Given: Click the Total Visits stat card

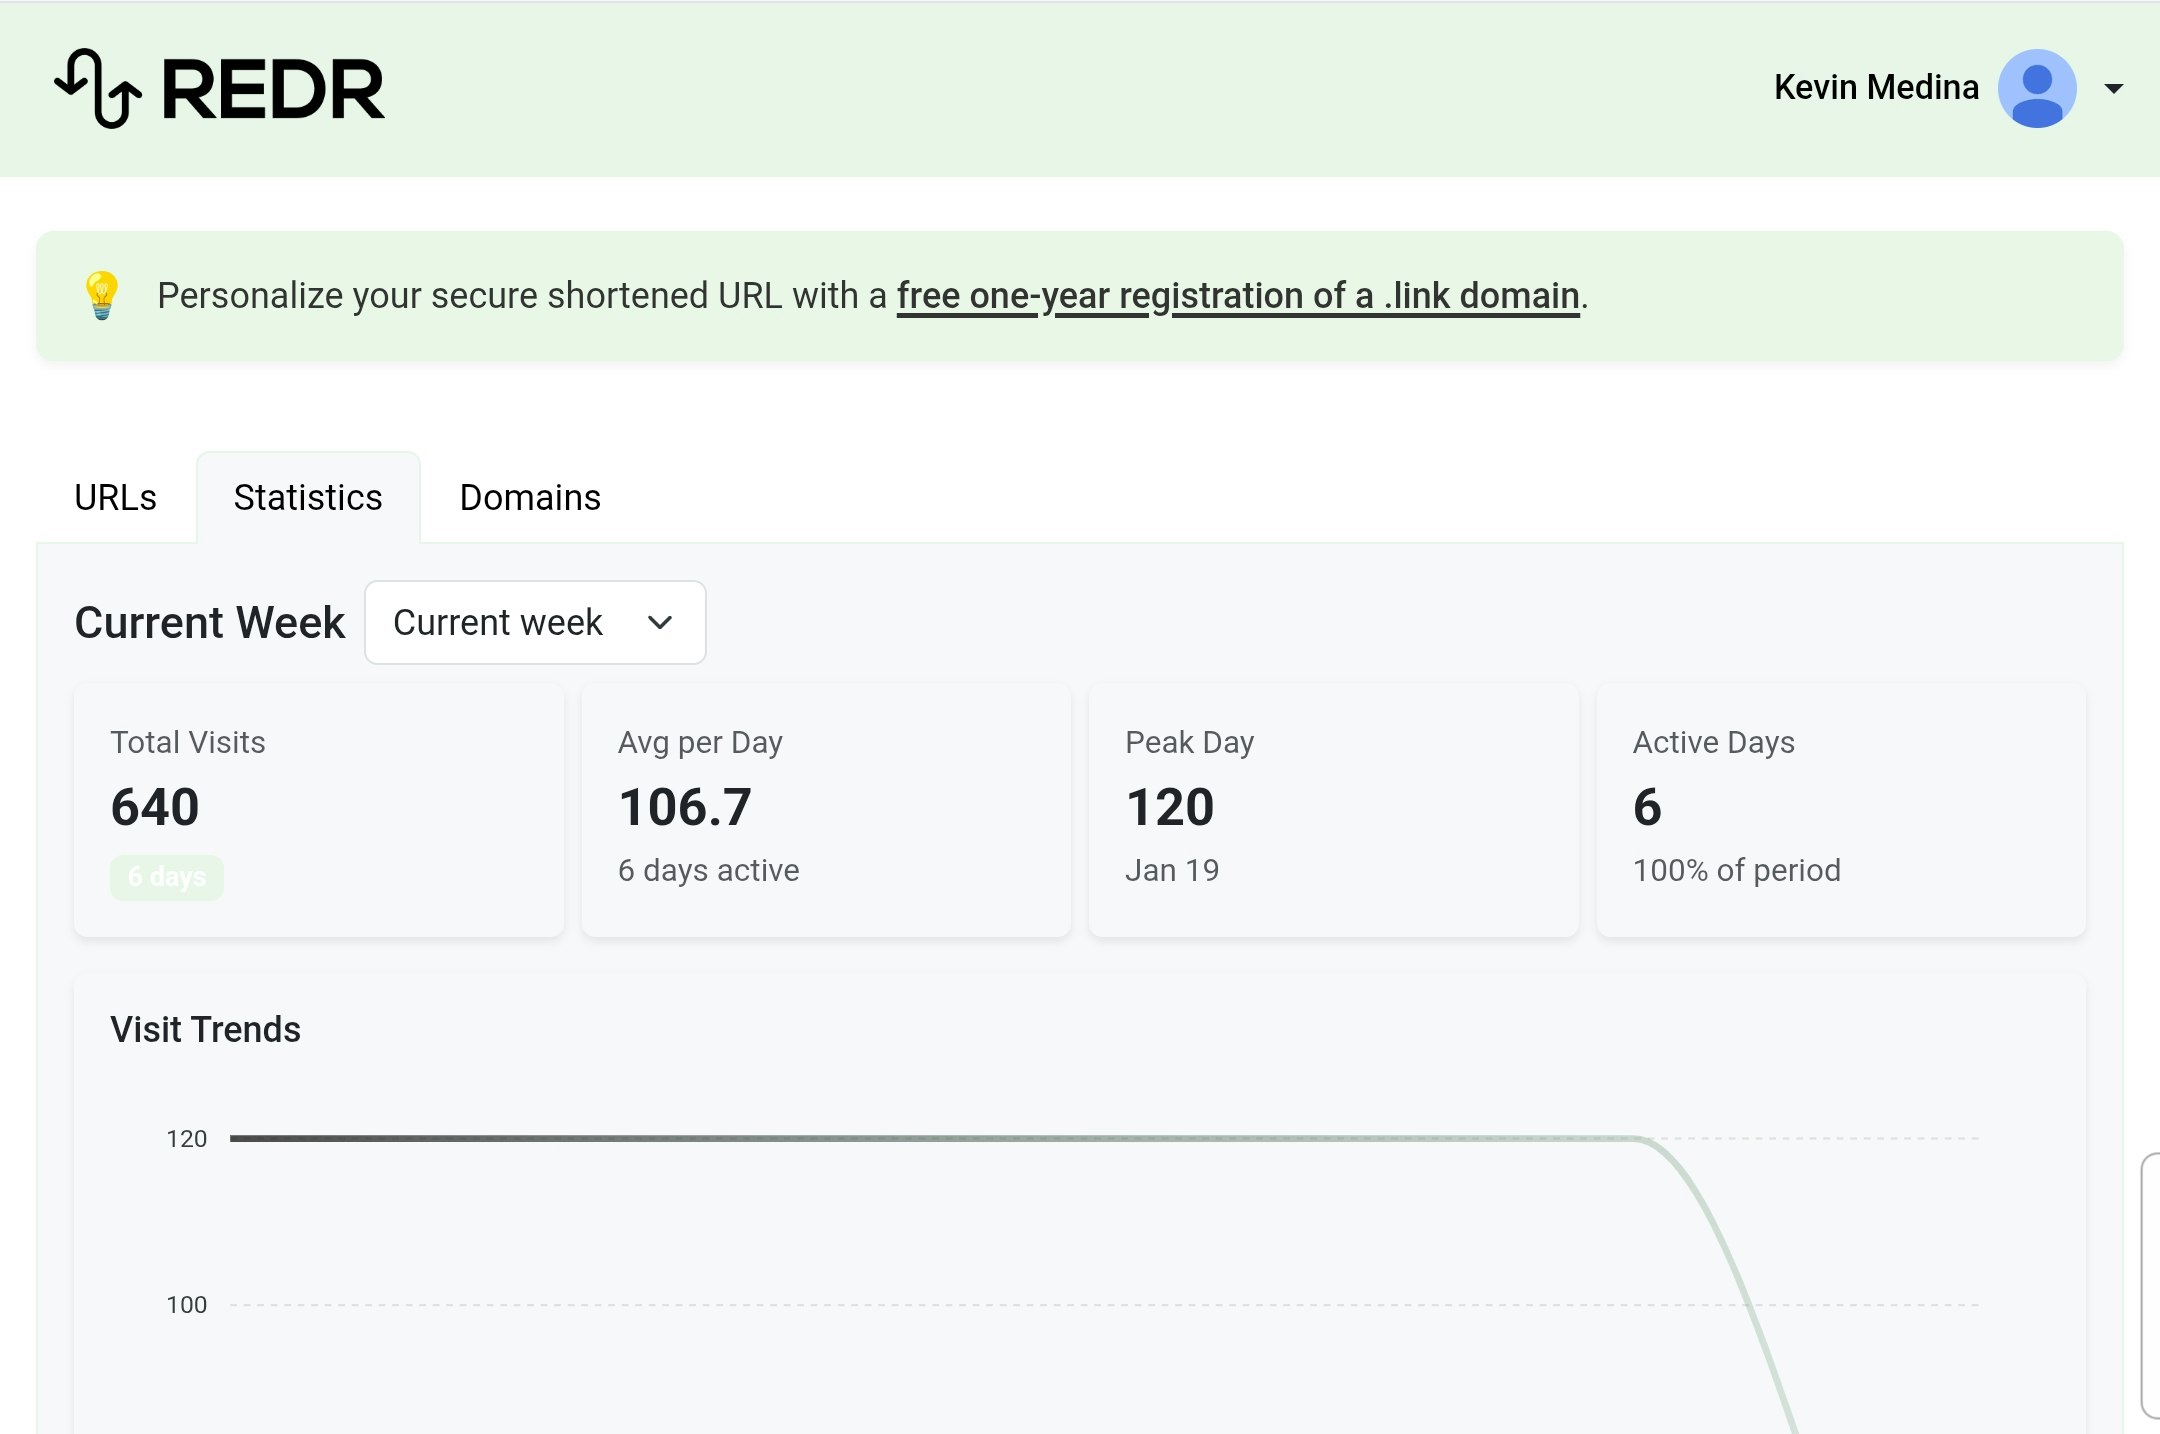Looking at the screenshot, I should click(x=318, y=808).
